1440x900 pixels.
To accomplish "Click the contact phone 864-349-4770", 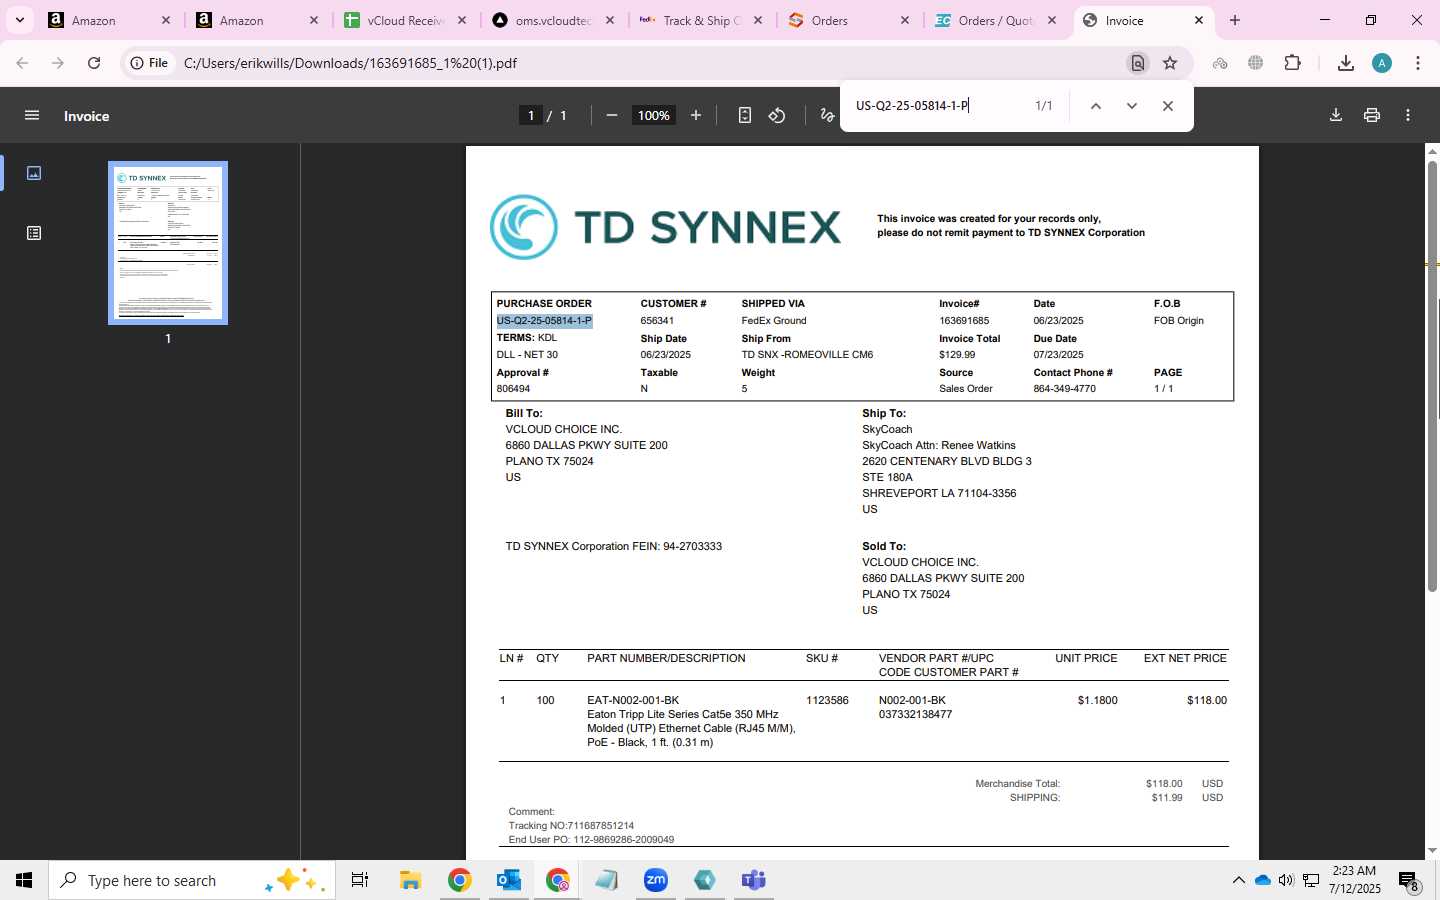I will point(1064,389).
